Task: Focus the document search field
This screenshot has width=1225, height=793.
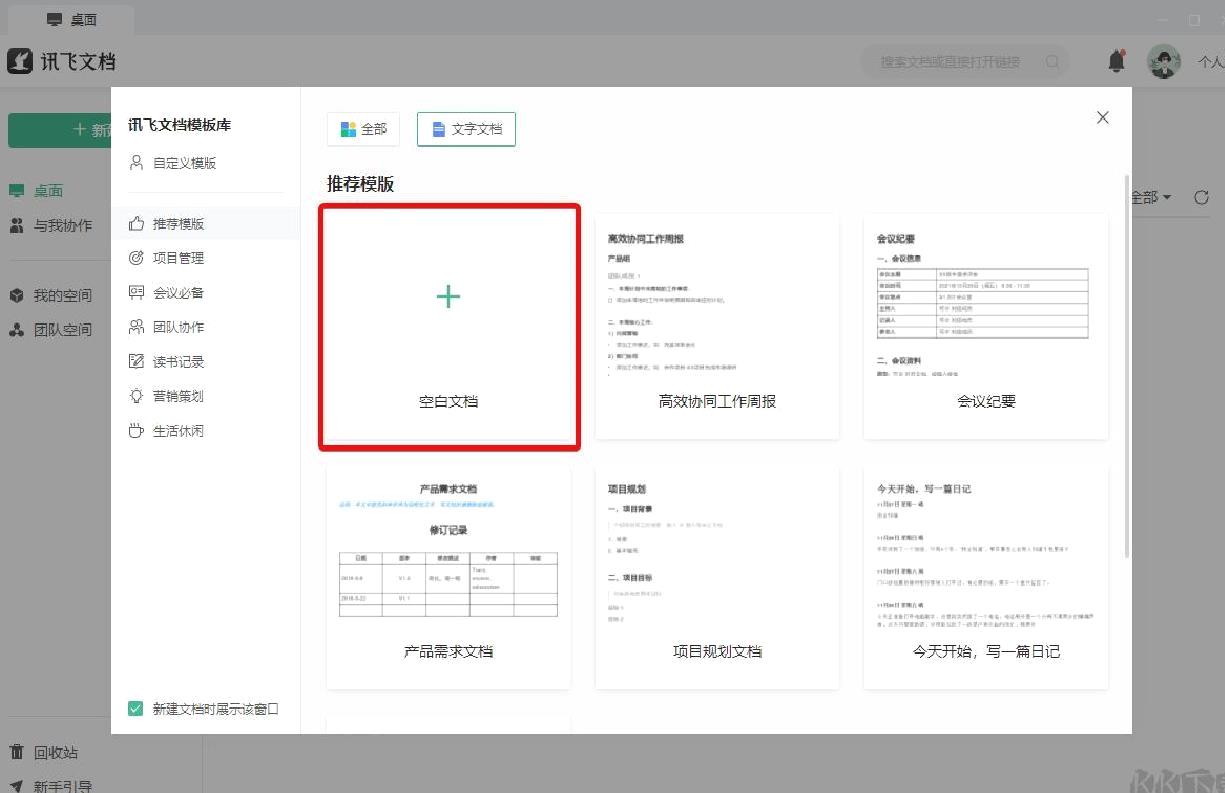Action: [964, 61]
